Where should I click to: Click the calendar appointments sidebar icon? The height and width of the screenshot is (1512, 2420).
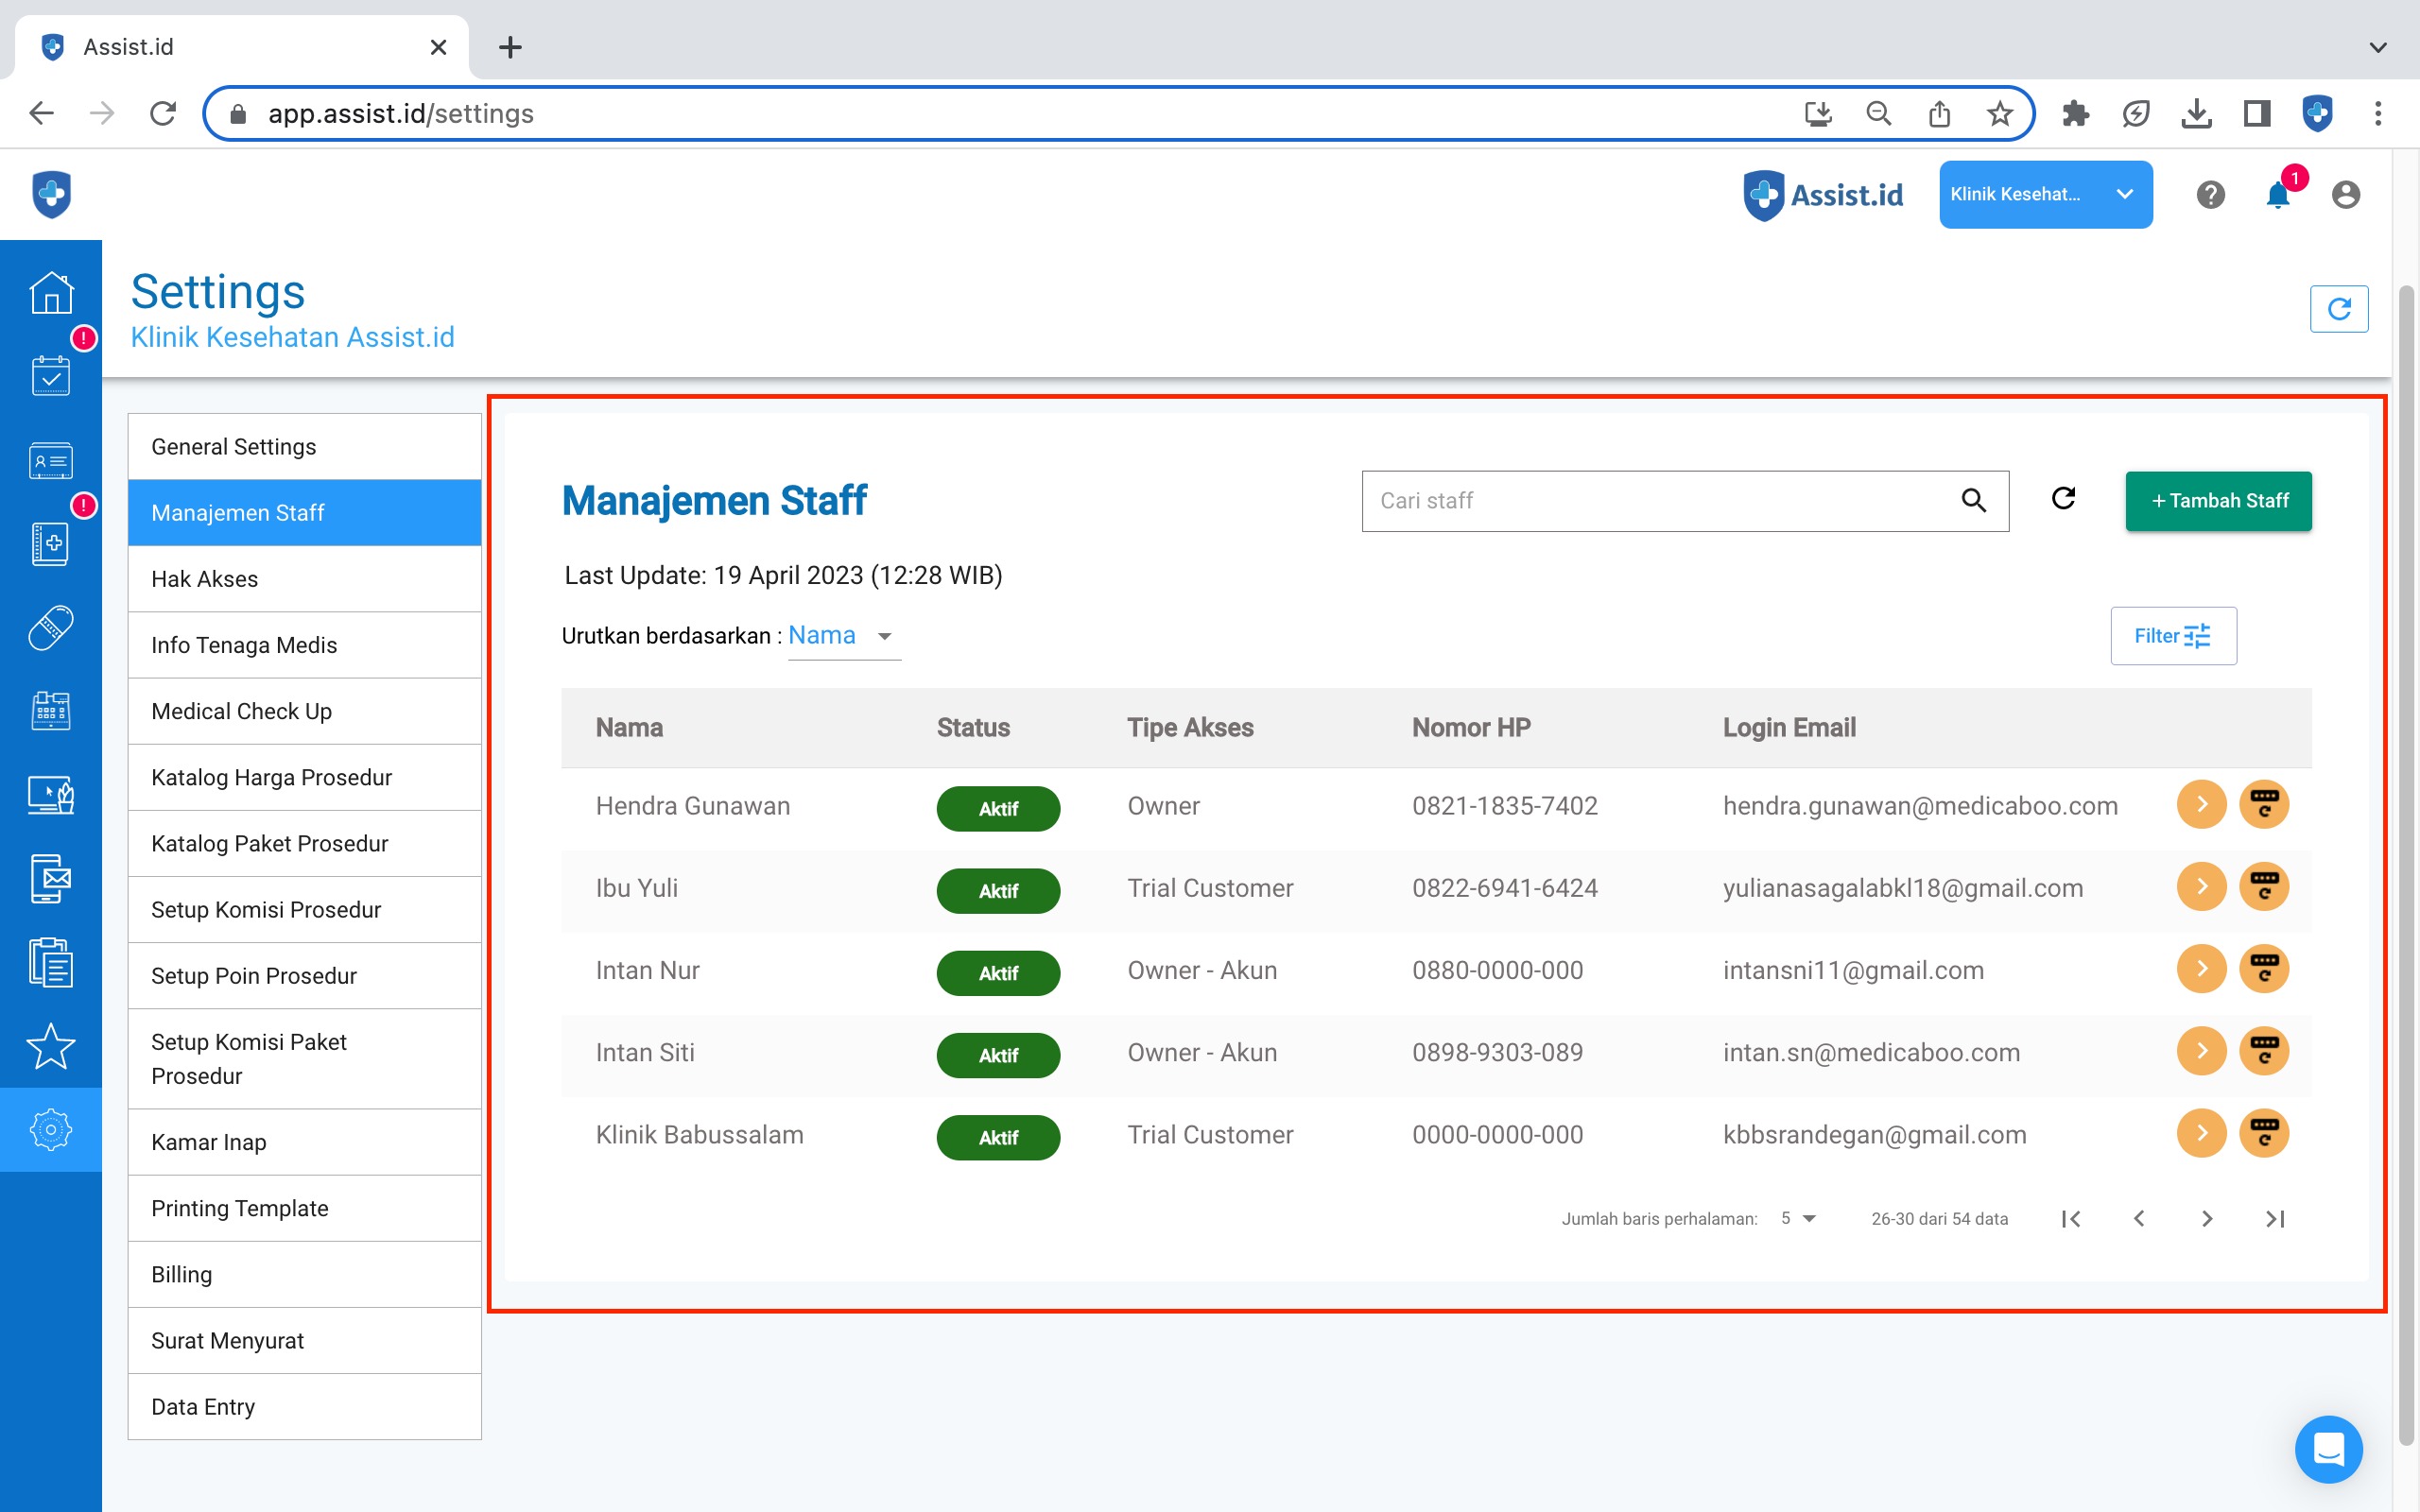50,376
